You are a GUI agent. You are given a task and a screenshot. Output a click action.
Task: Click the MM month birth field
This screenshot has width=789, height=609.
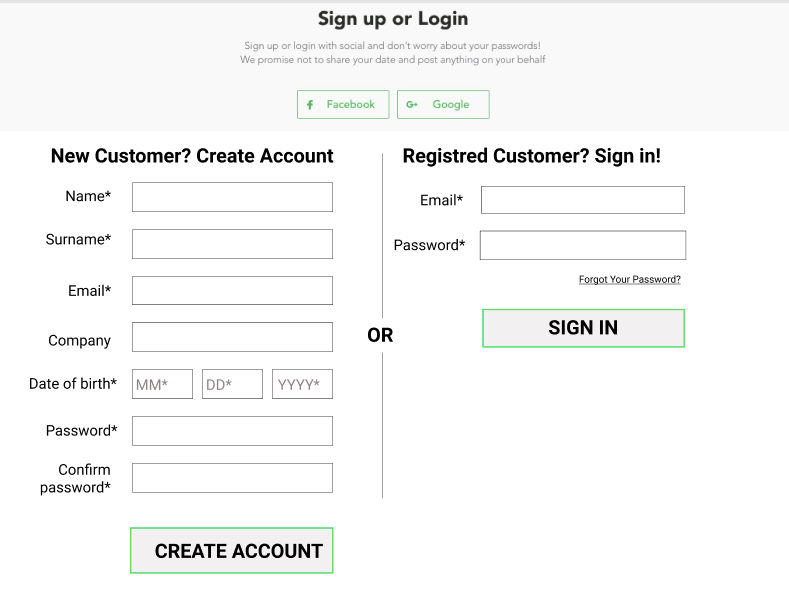163,384
